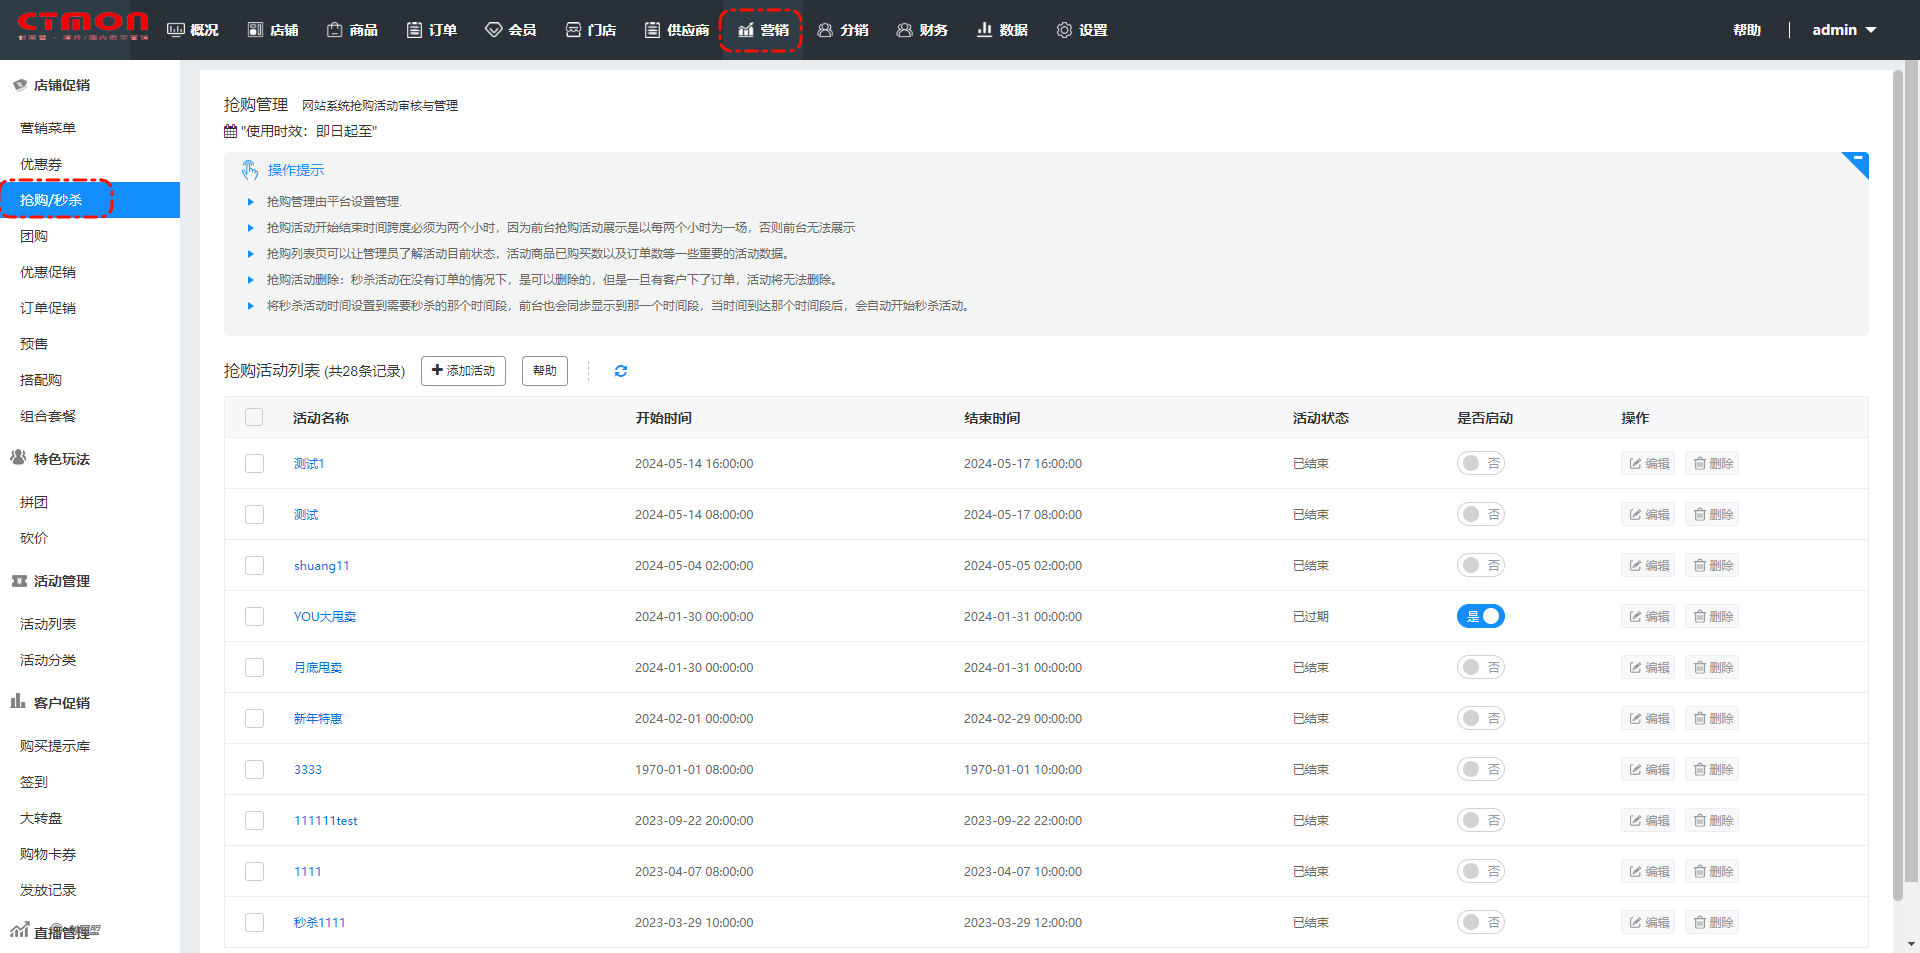
Task: Expand the 特色玩法 sidebar group
Action: tap(61, 459)
